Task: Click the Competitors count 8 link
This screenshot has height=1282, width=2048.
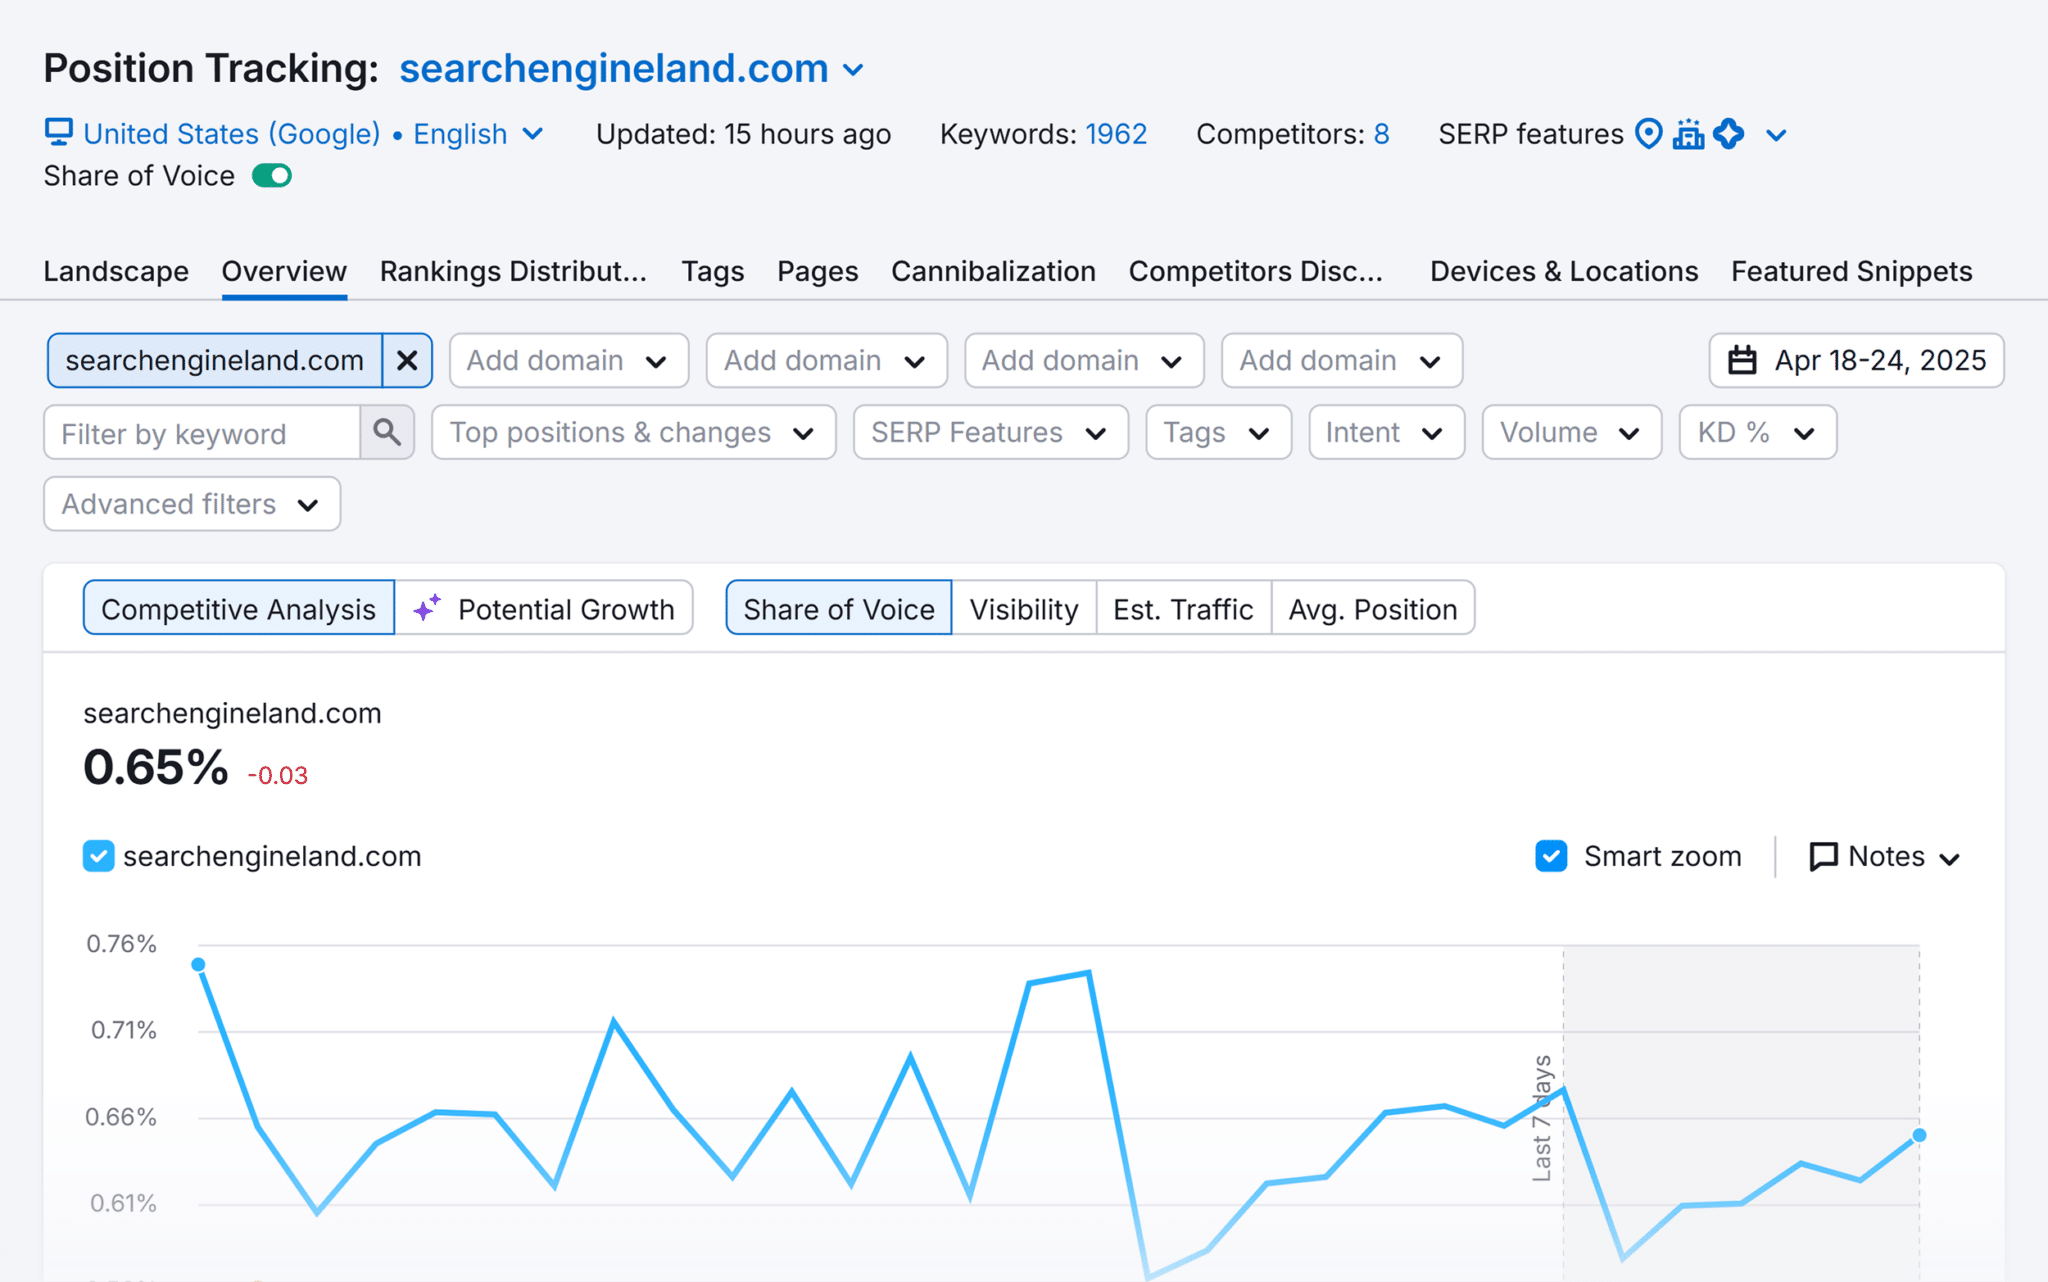Action: click(1381, 134)
